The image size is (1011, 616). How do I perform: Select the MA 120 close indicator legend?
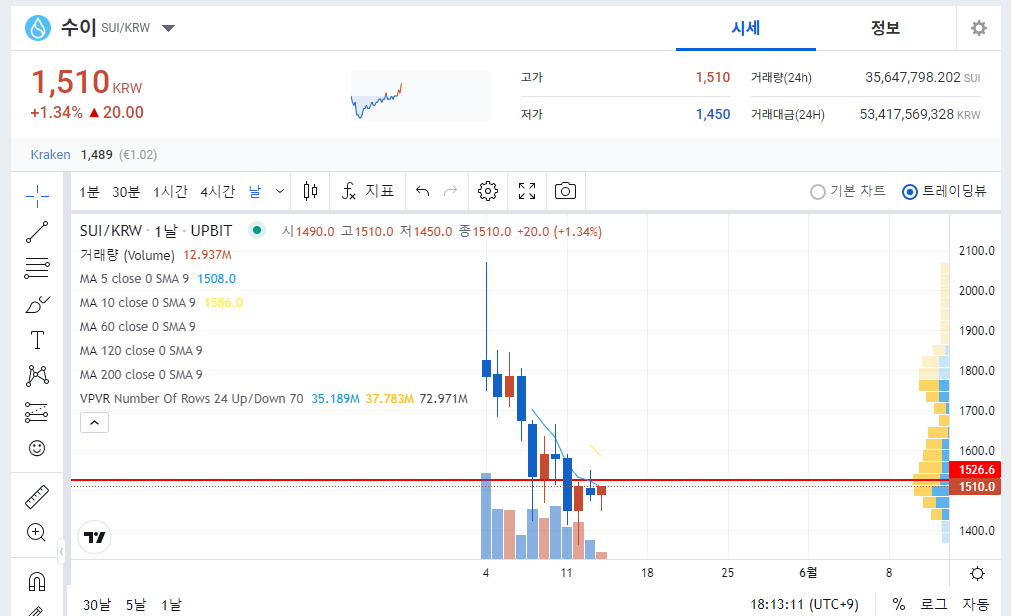point(141,350)
